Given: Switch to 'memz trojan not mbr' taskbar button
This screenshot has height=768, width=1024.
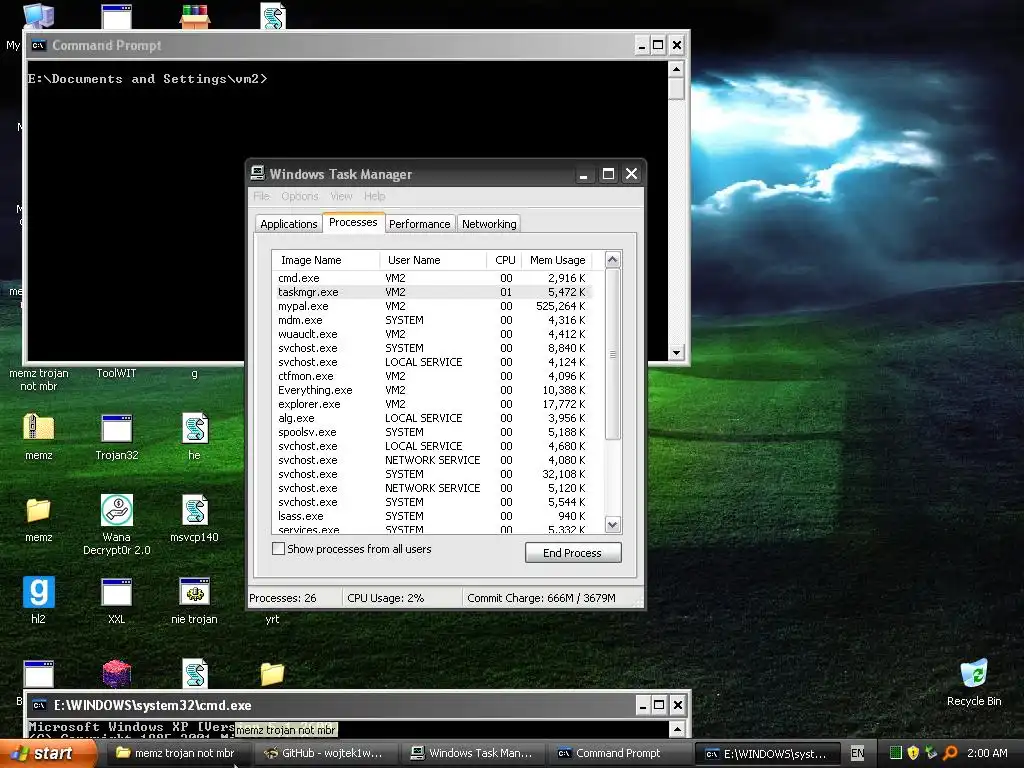Looking at the screenshot, I should click(176, 753).
